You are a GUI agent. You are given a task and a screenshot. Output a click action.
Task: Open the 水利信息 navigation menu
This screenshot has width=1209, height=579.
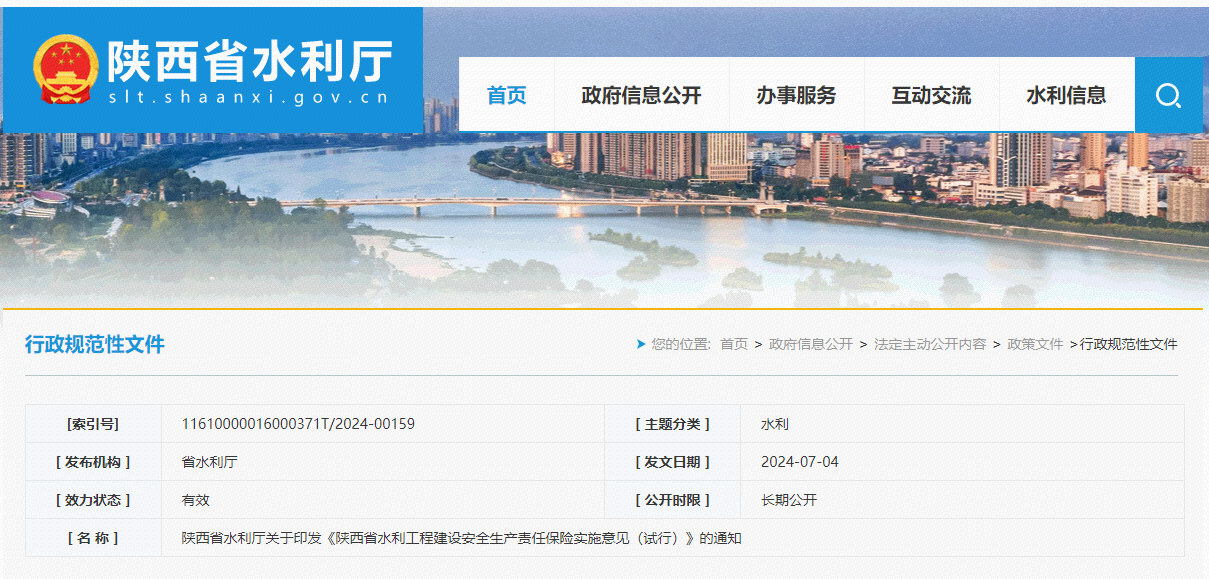[x=1066, y=95]
